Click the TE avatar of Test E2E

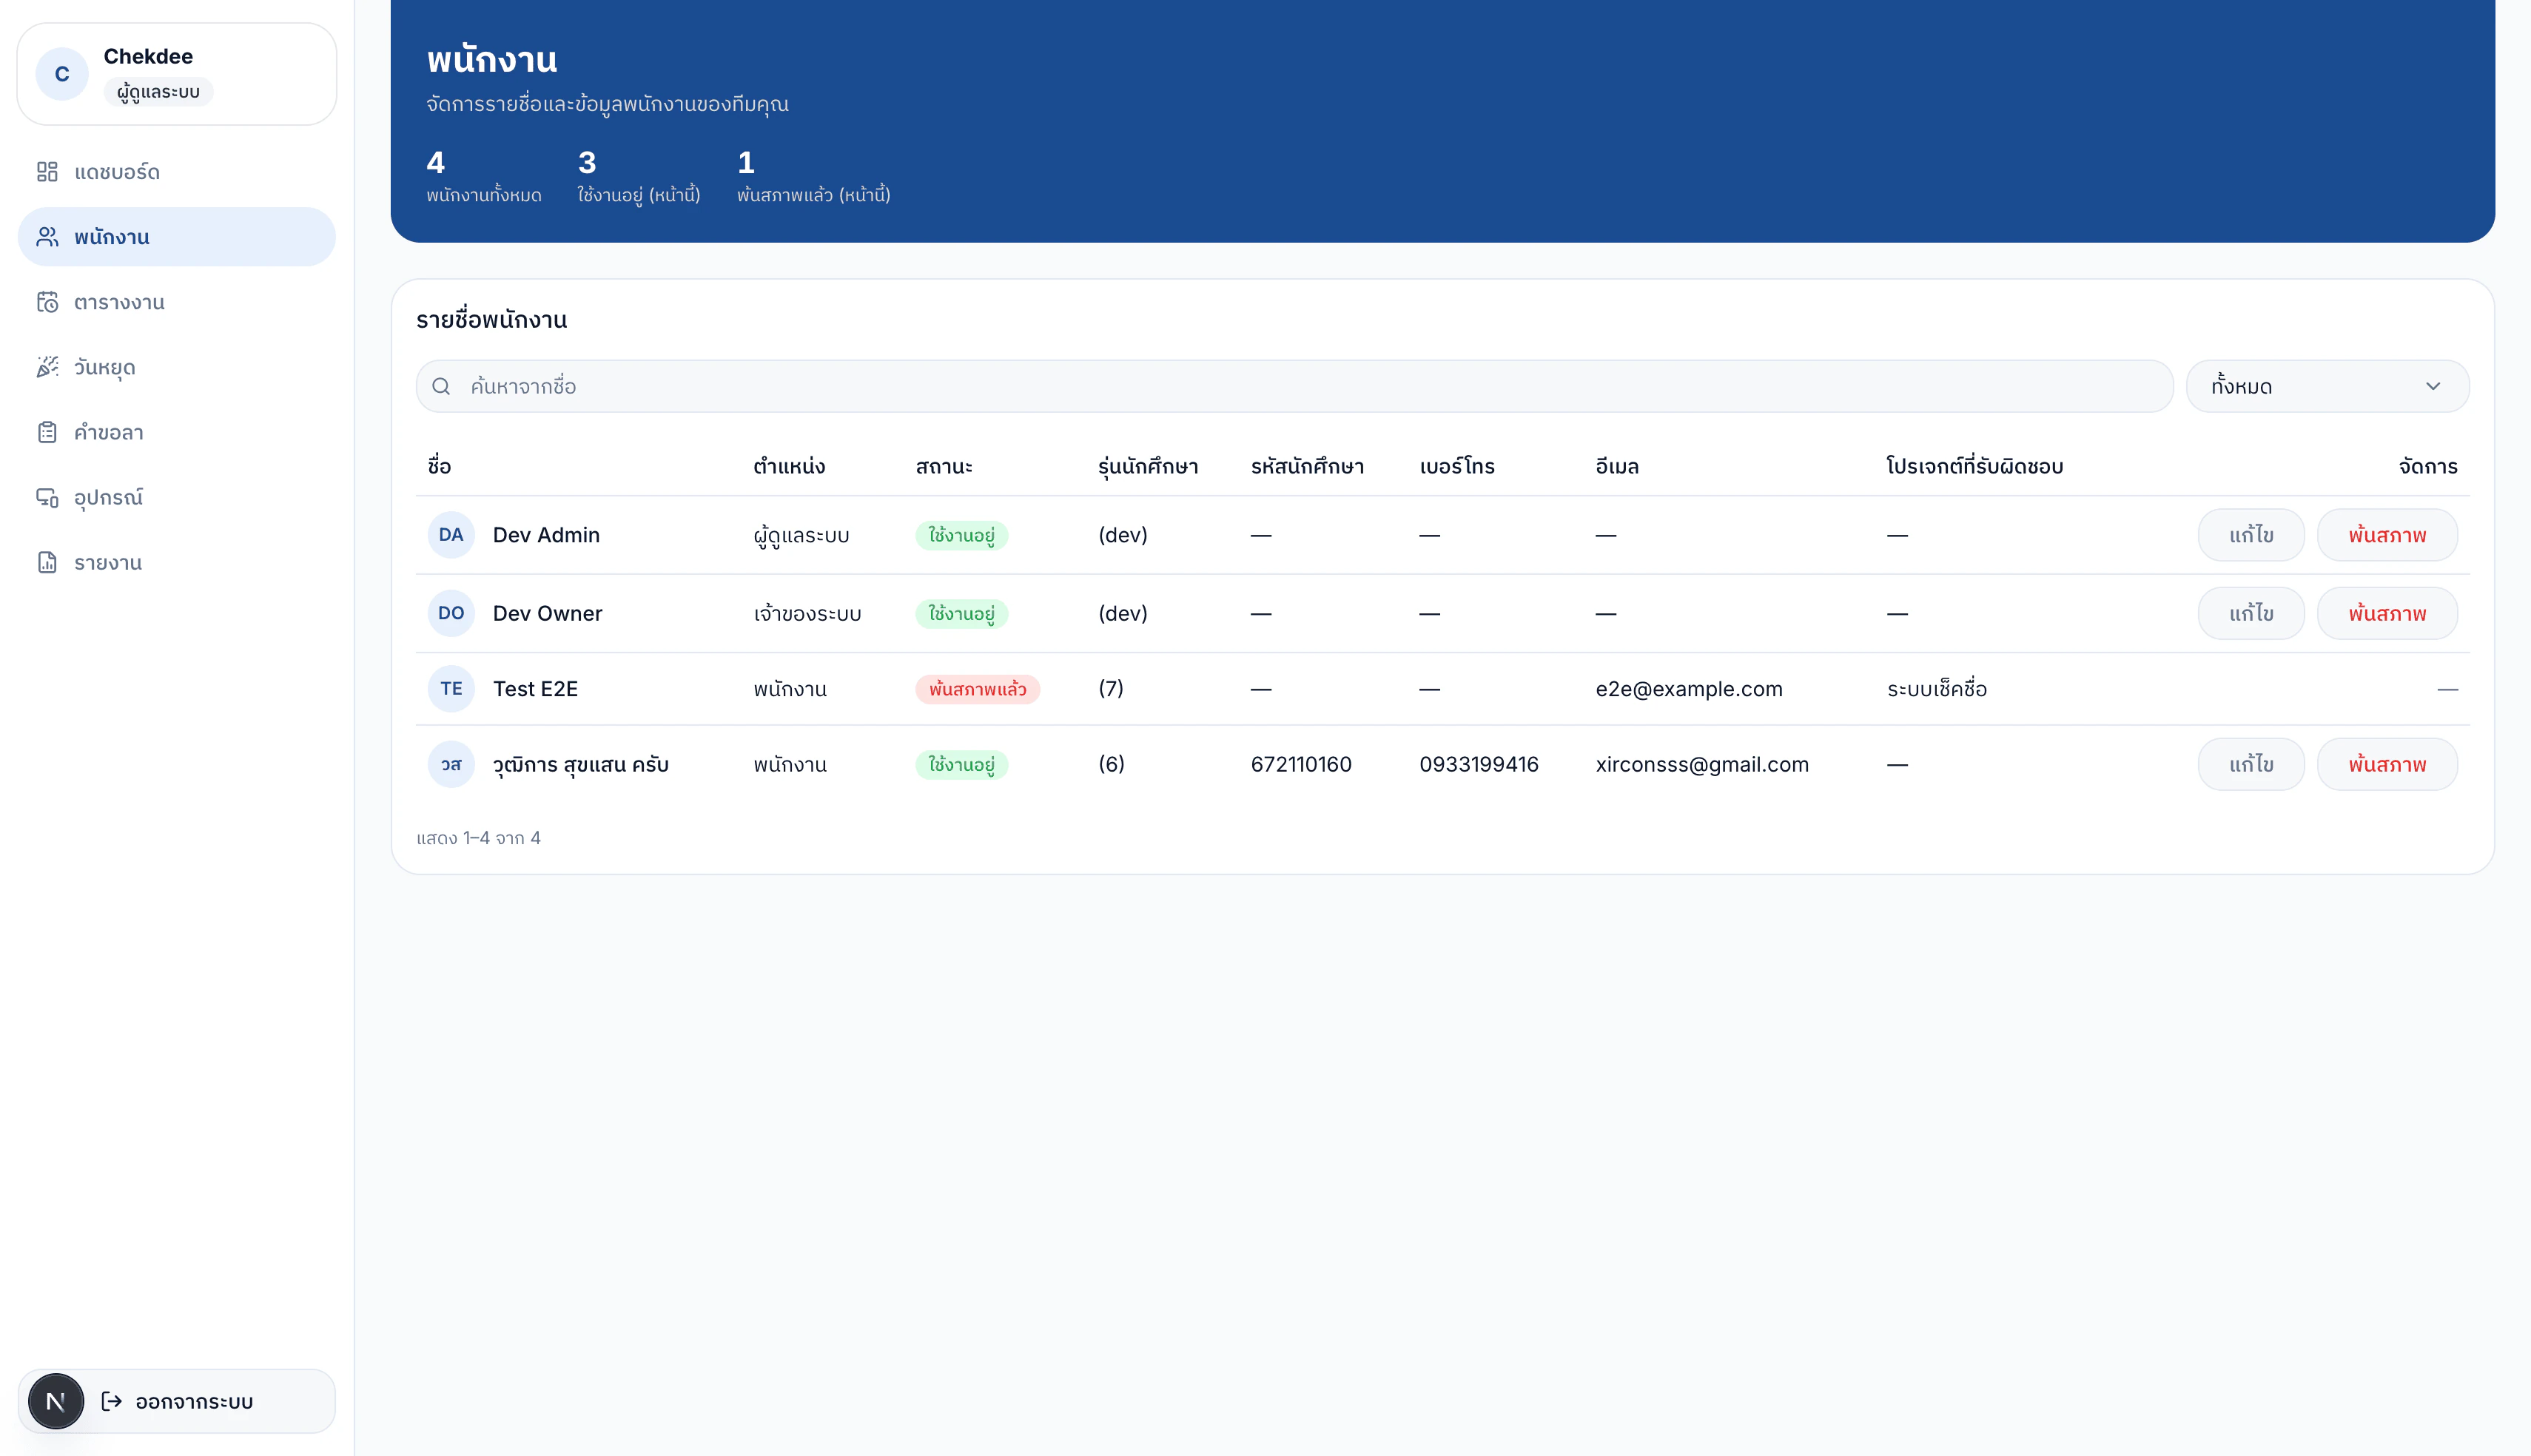(x=451, y=689)
